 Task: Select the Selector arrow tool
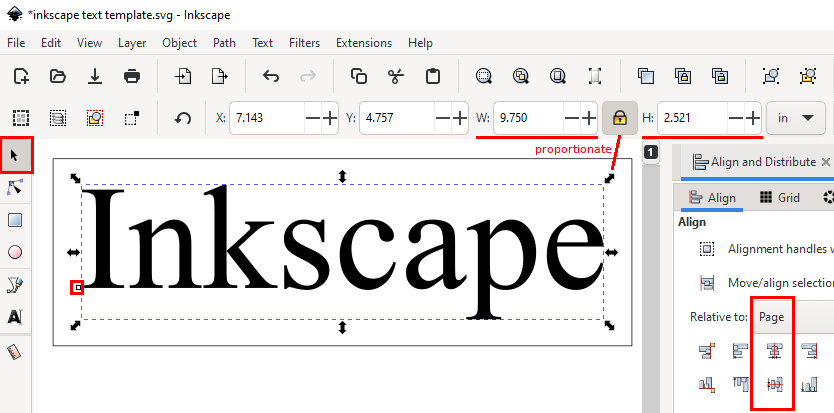(x=15, y=155)
